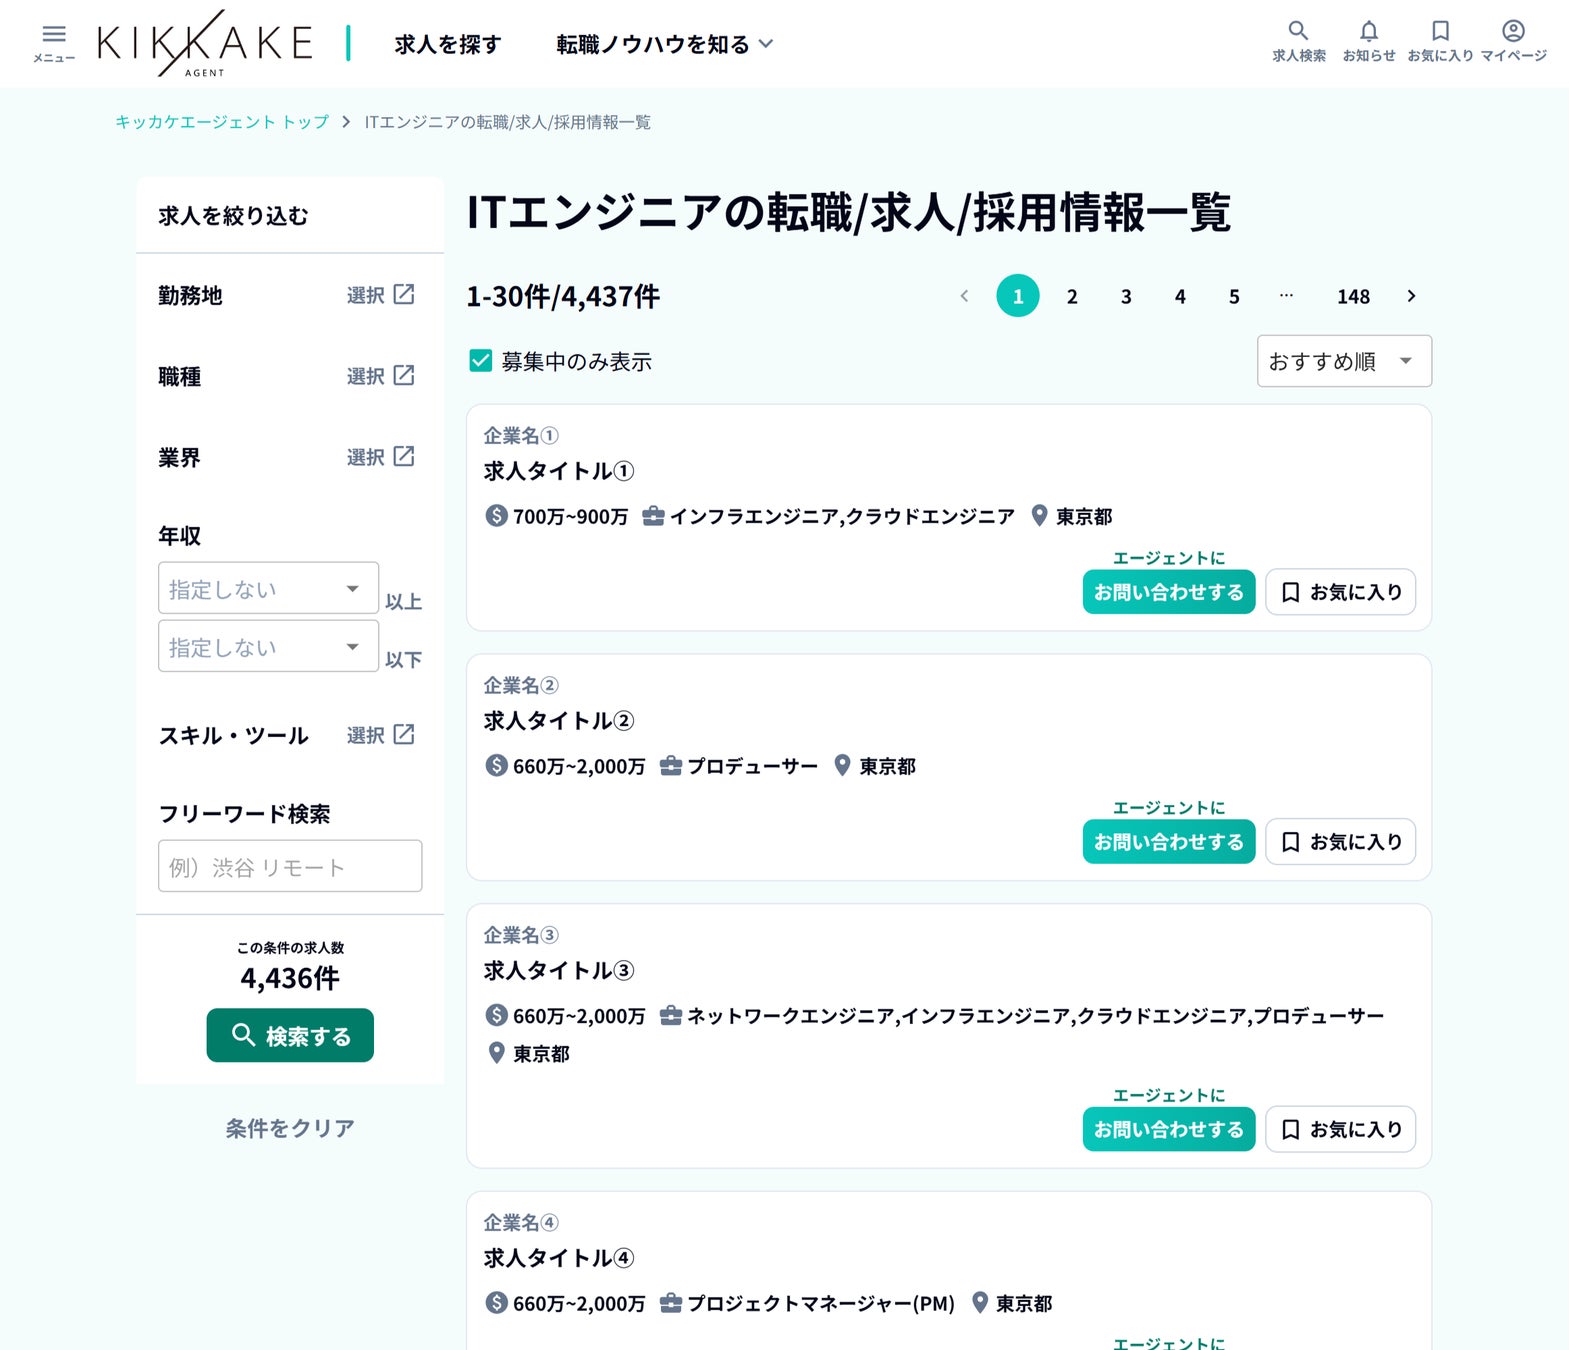1569x1350 pixels.
Task: Click the フリーワード検索 text field
Action: (x=290, y=866)
